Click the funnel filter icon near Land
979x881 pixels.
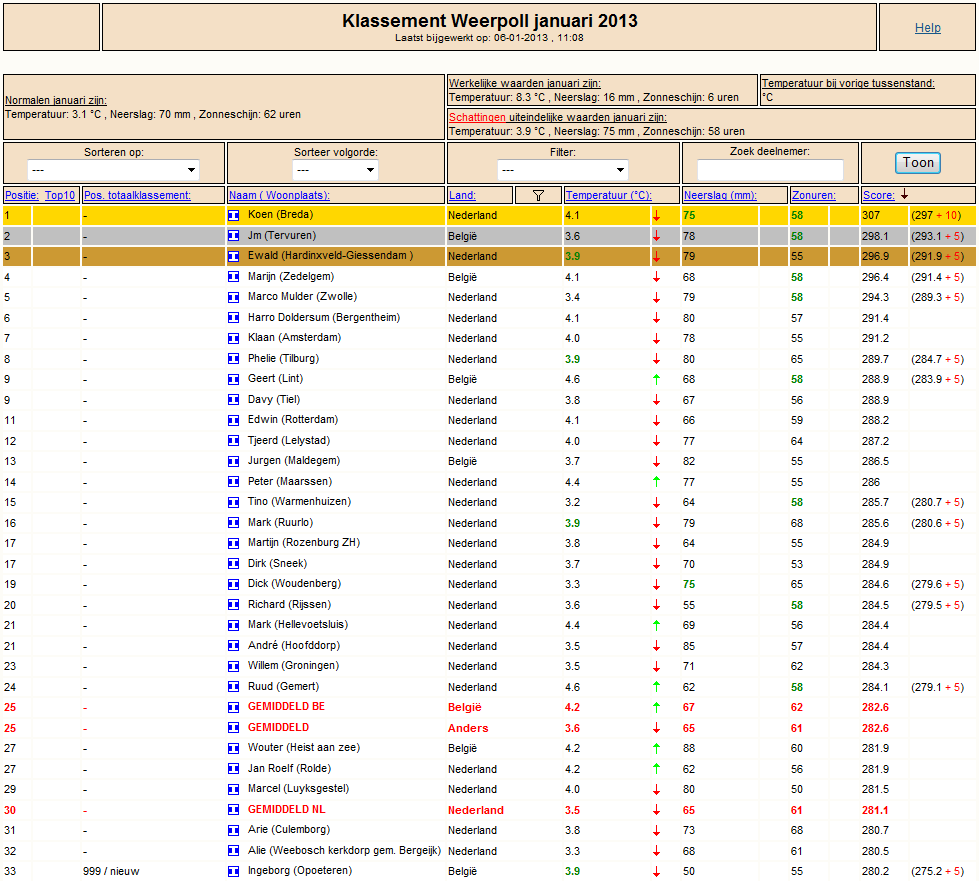(538, 195)
